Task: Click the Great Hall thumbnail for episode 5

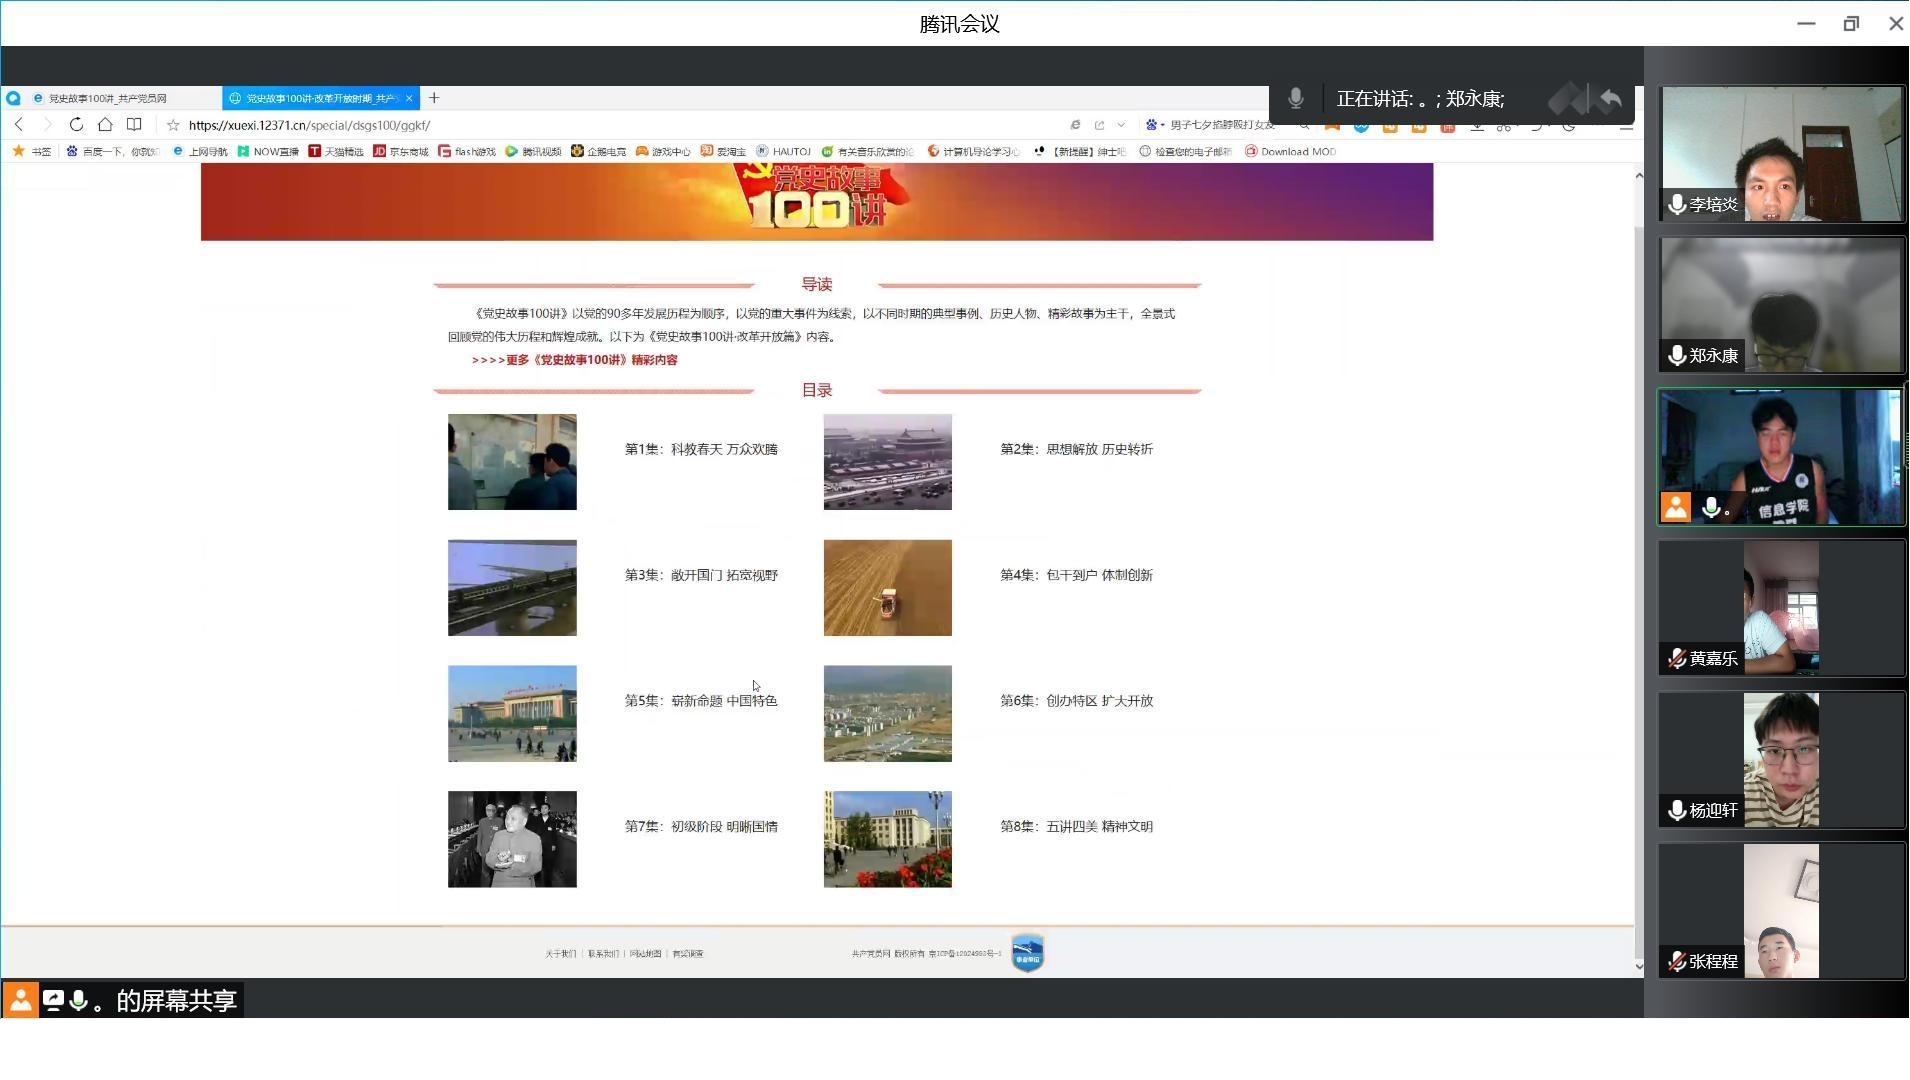Action: 512,714
